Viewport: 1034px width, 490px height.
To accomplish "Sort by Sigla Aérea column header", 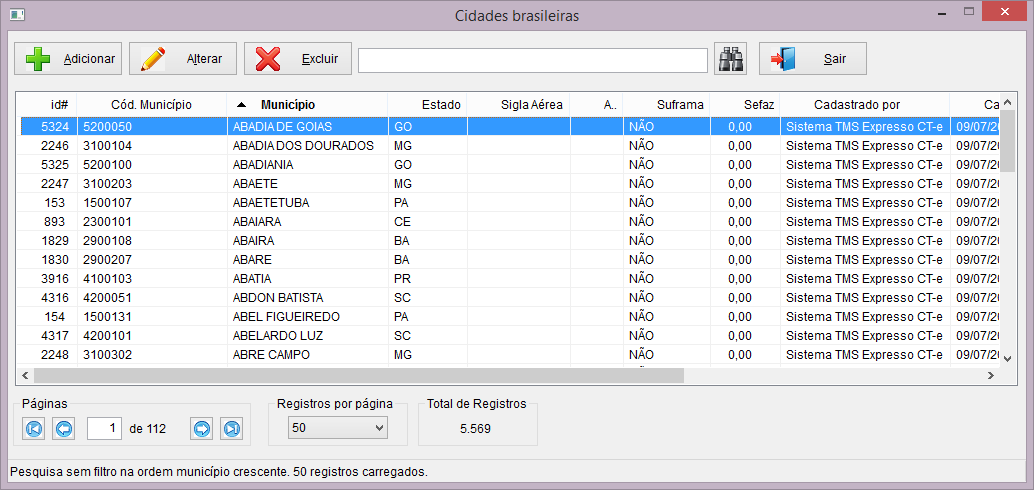I will pyautogui.click(x=518, y=104).
